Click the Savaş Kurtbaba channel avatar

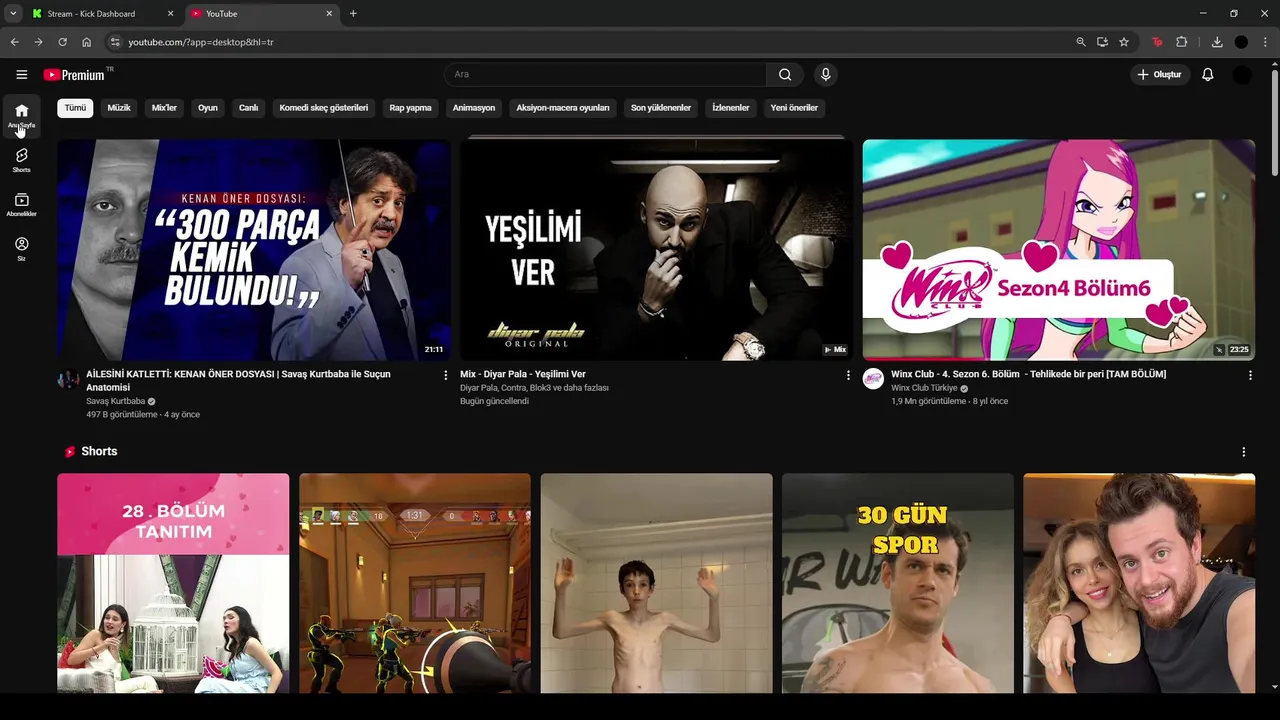coord(68,379)
